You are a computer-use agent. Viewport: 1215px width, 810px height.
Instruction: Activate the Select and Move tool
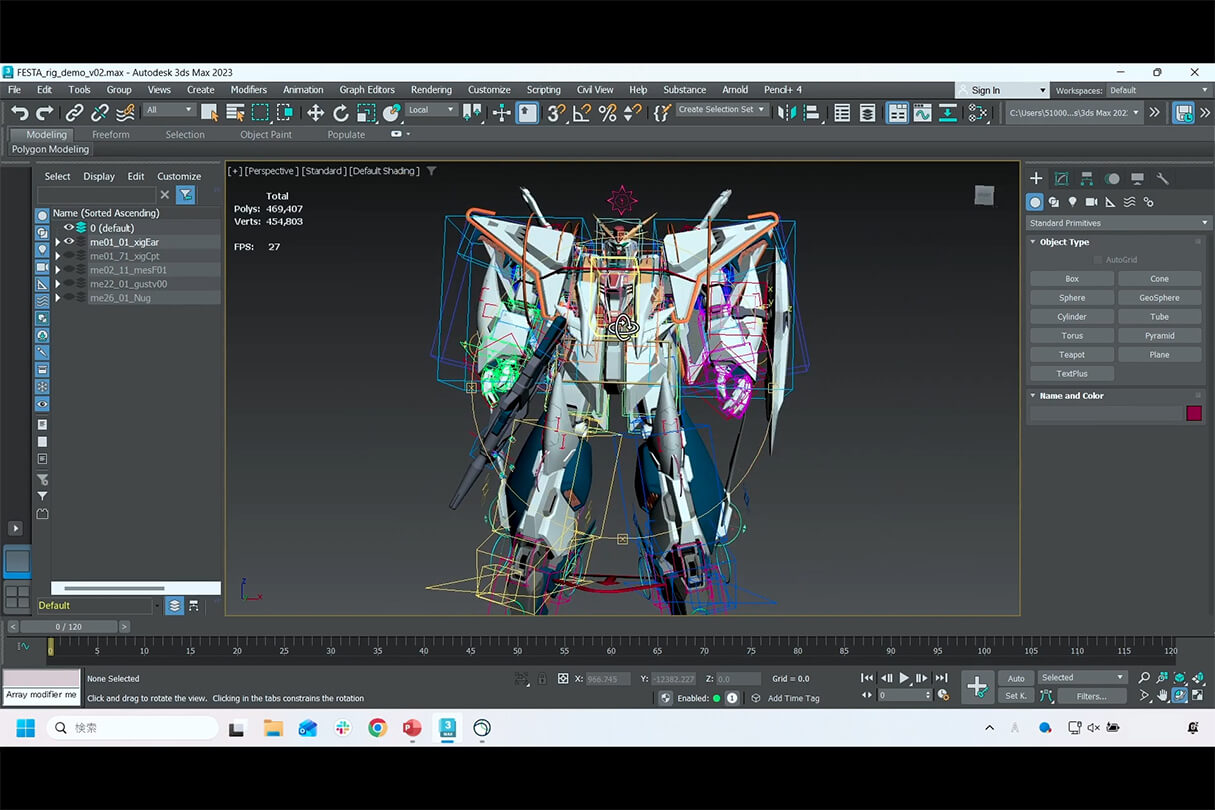(x=315, y=113)
